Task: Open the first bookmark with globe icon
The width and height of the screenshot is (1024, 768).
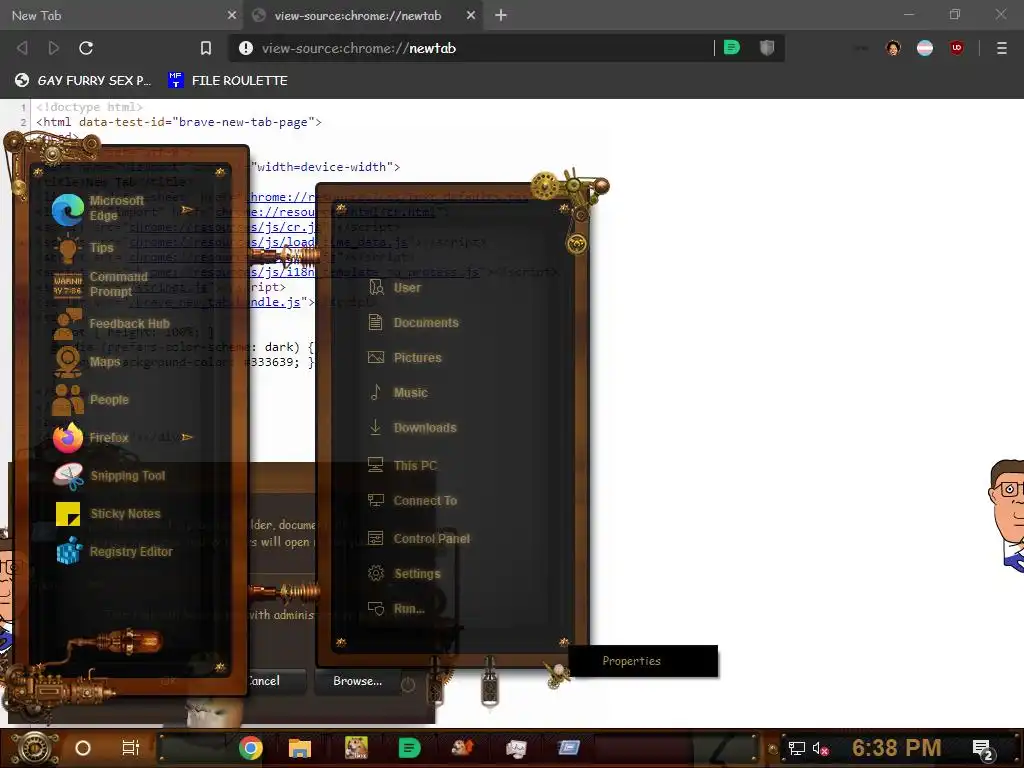Action: click(x=83, y=80)
